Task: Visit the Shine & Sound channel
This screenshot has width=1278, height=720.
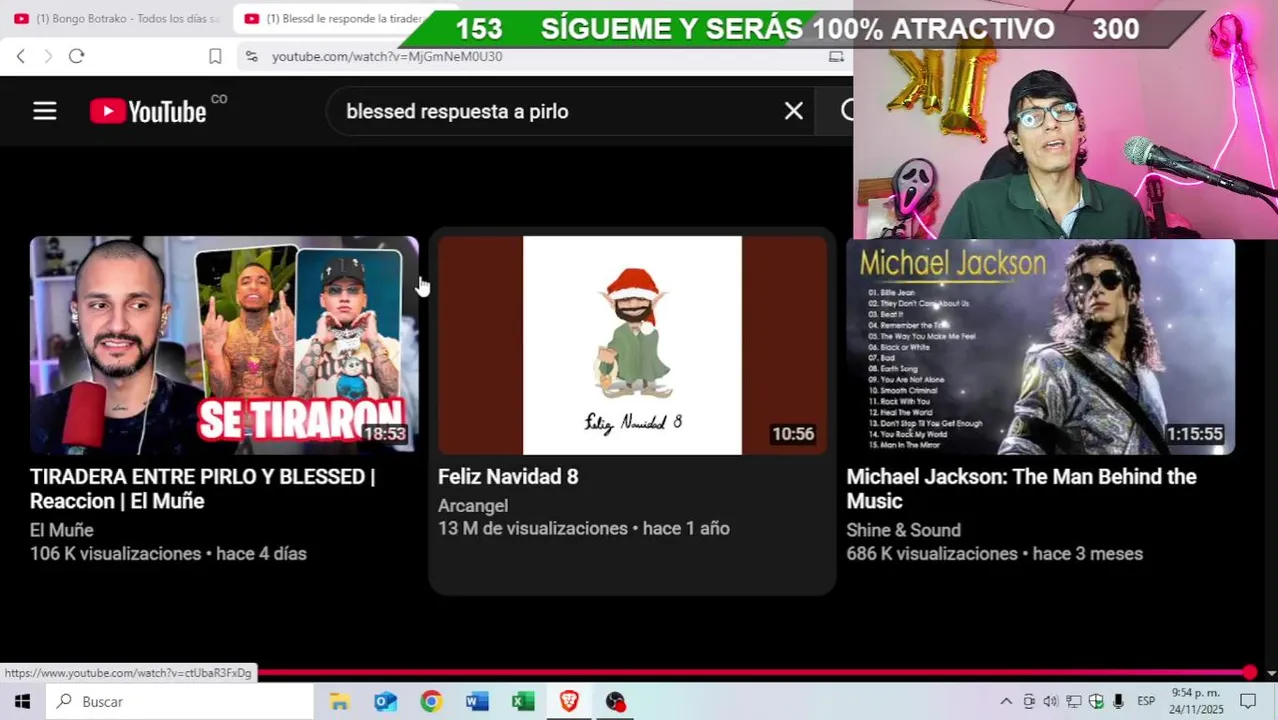Action: click(x=903, y=530)
